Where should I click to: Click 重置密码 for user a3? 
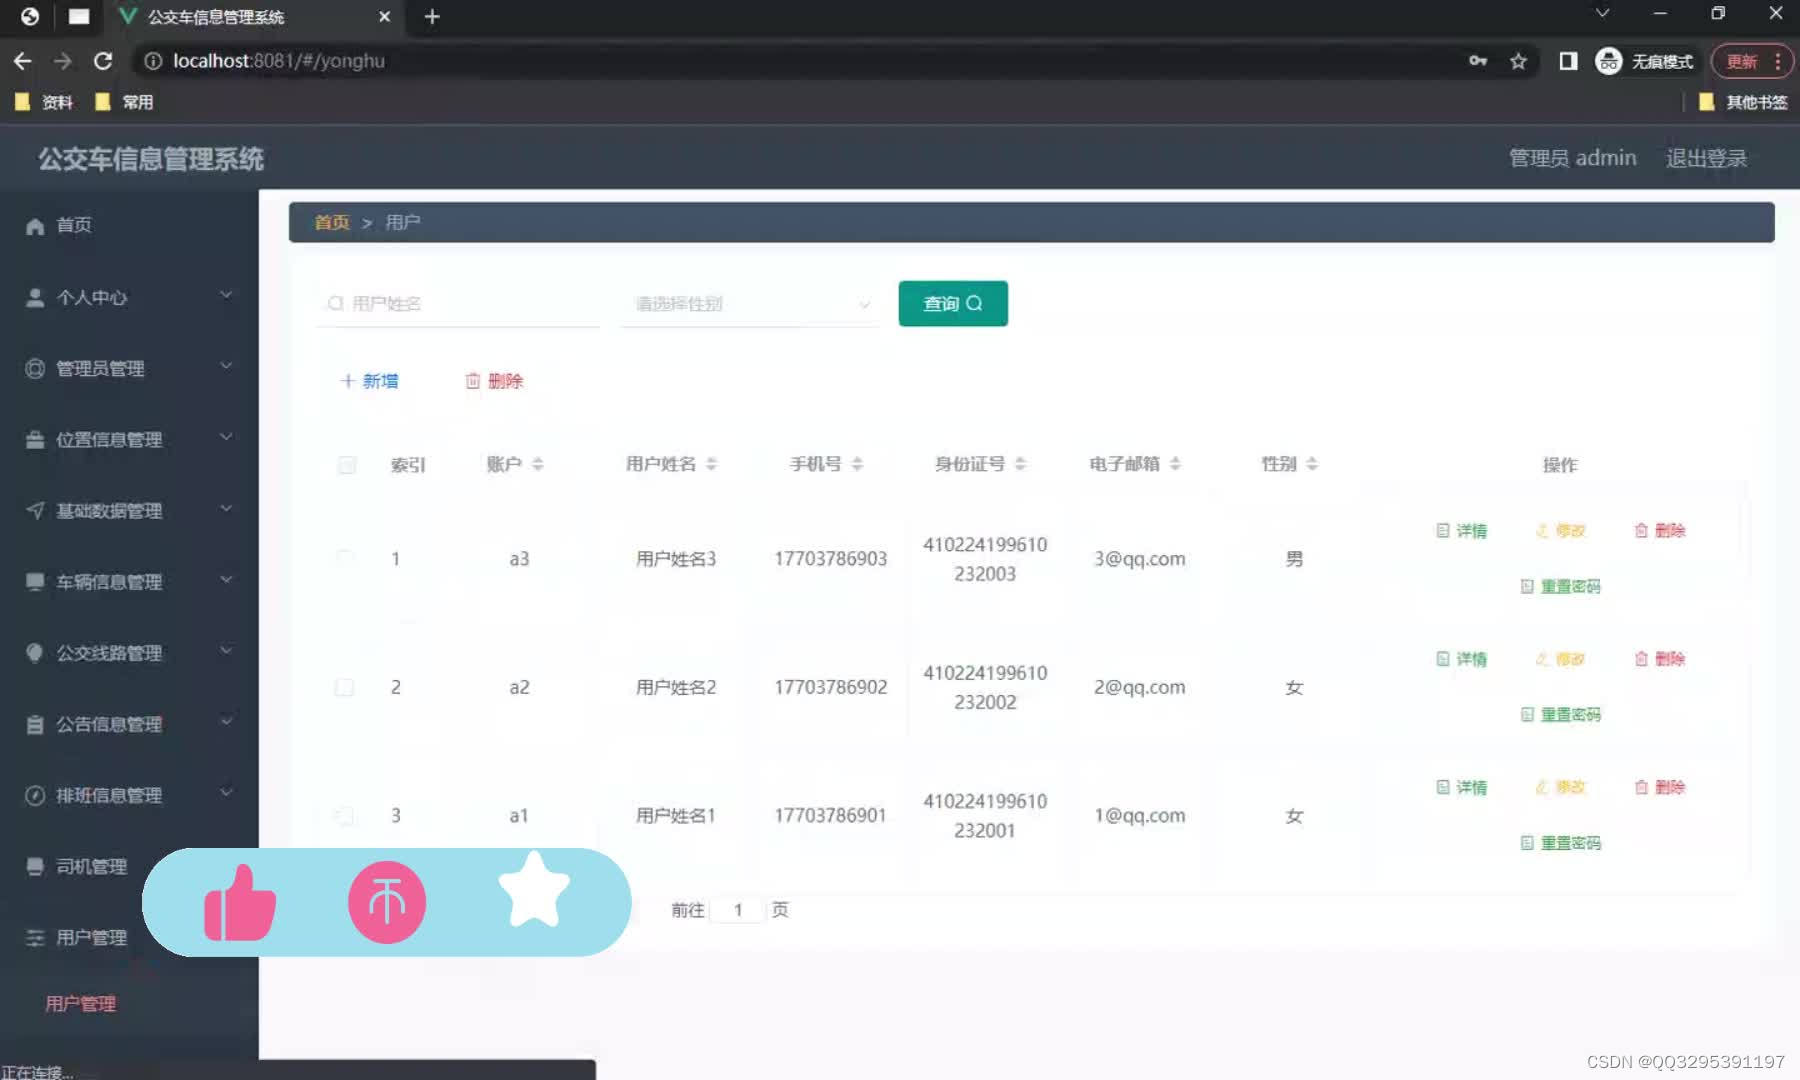click(1561, 586)
